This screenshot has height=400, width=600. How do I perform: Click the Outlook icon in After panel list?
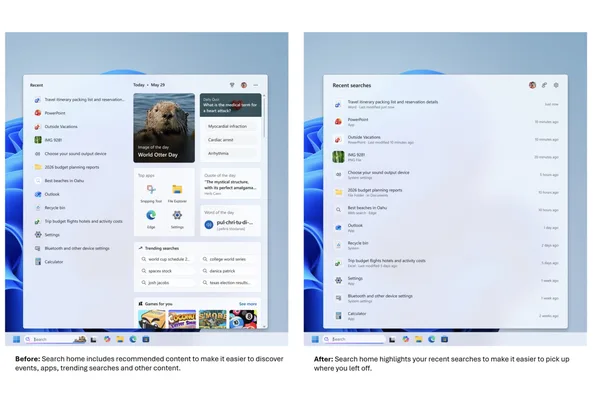[338, 228]
